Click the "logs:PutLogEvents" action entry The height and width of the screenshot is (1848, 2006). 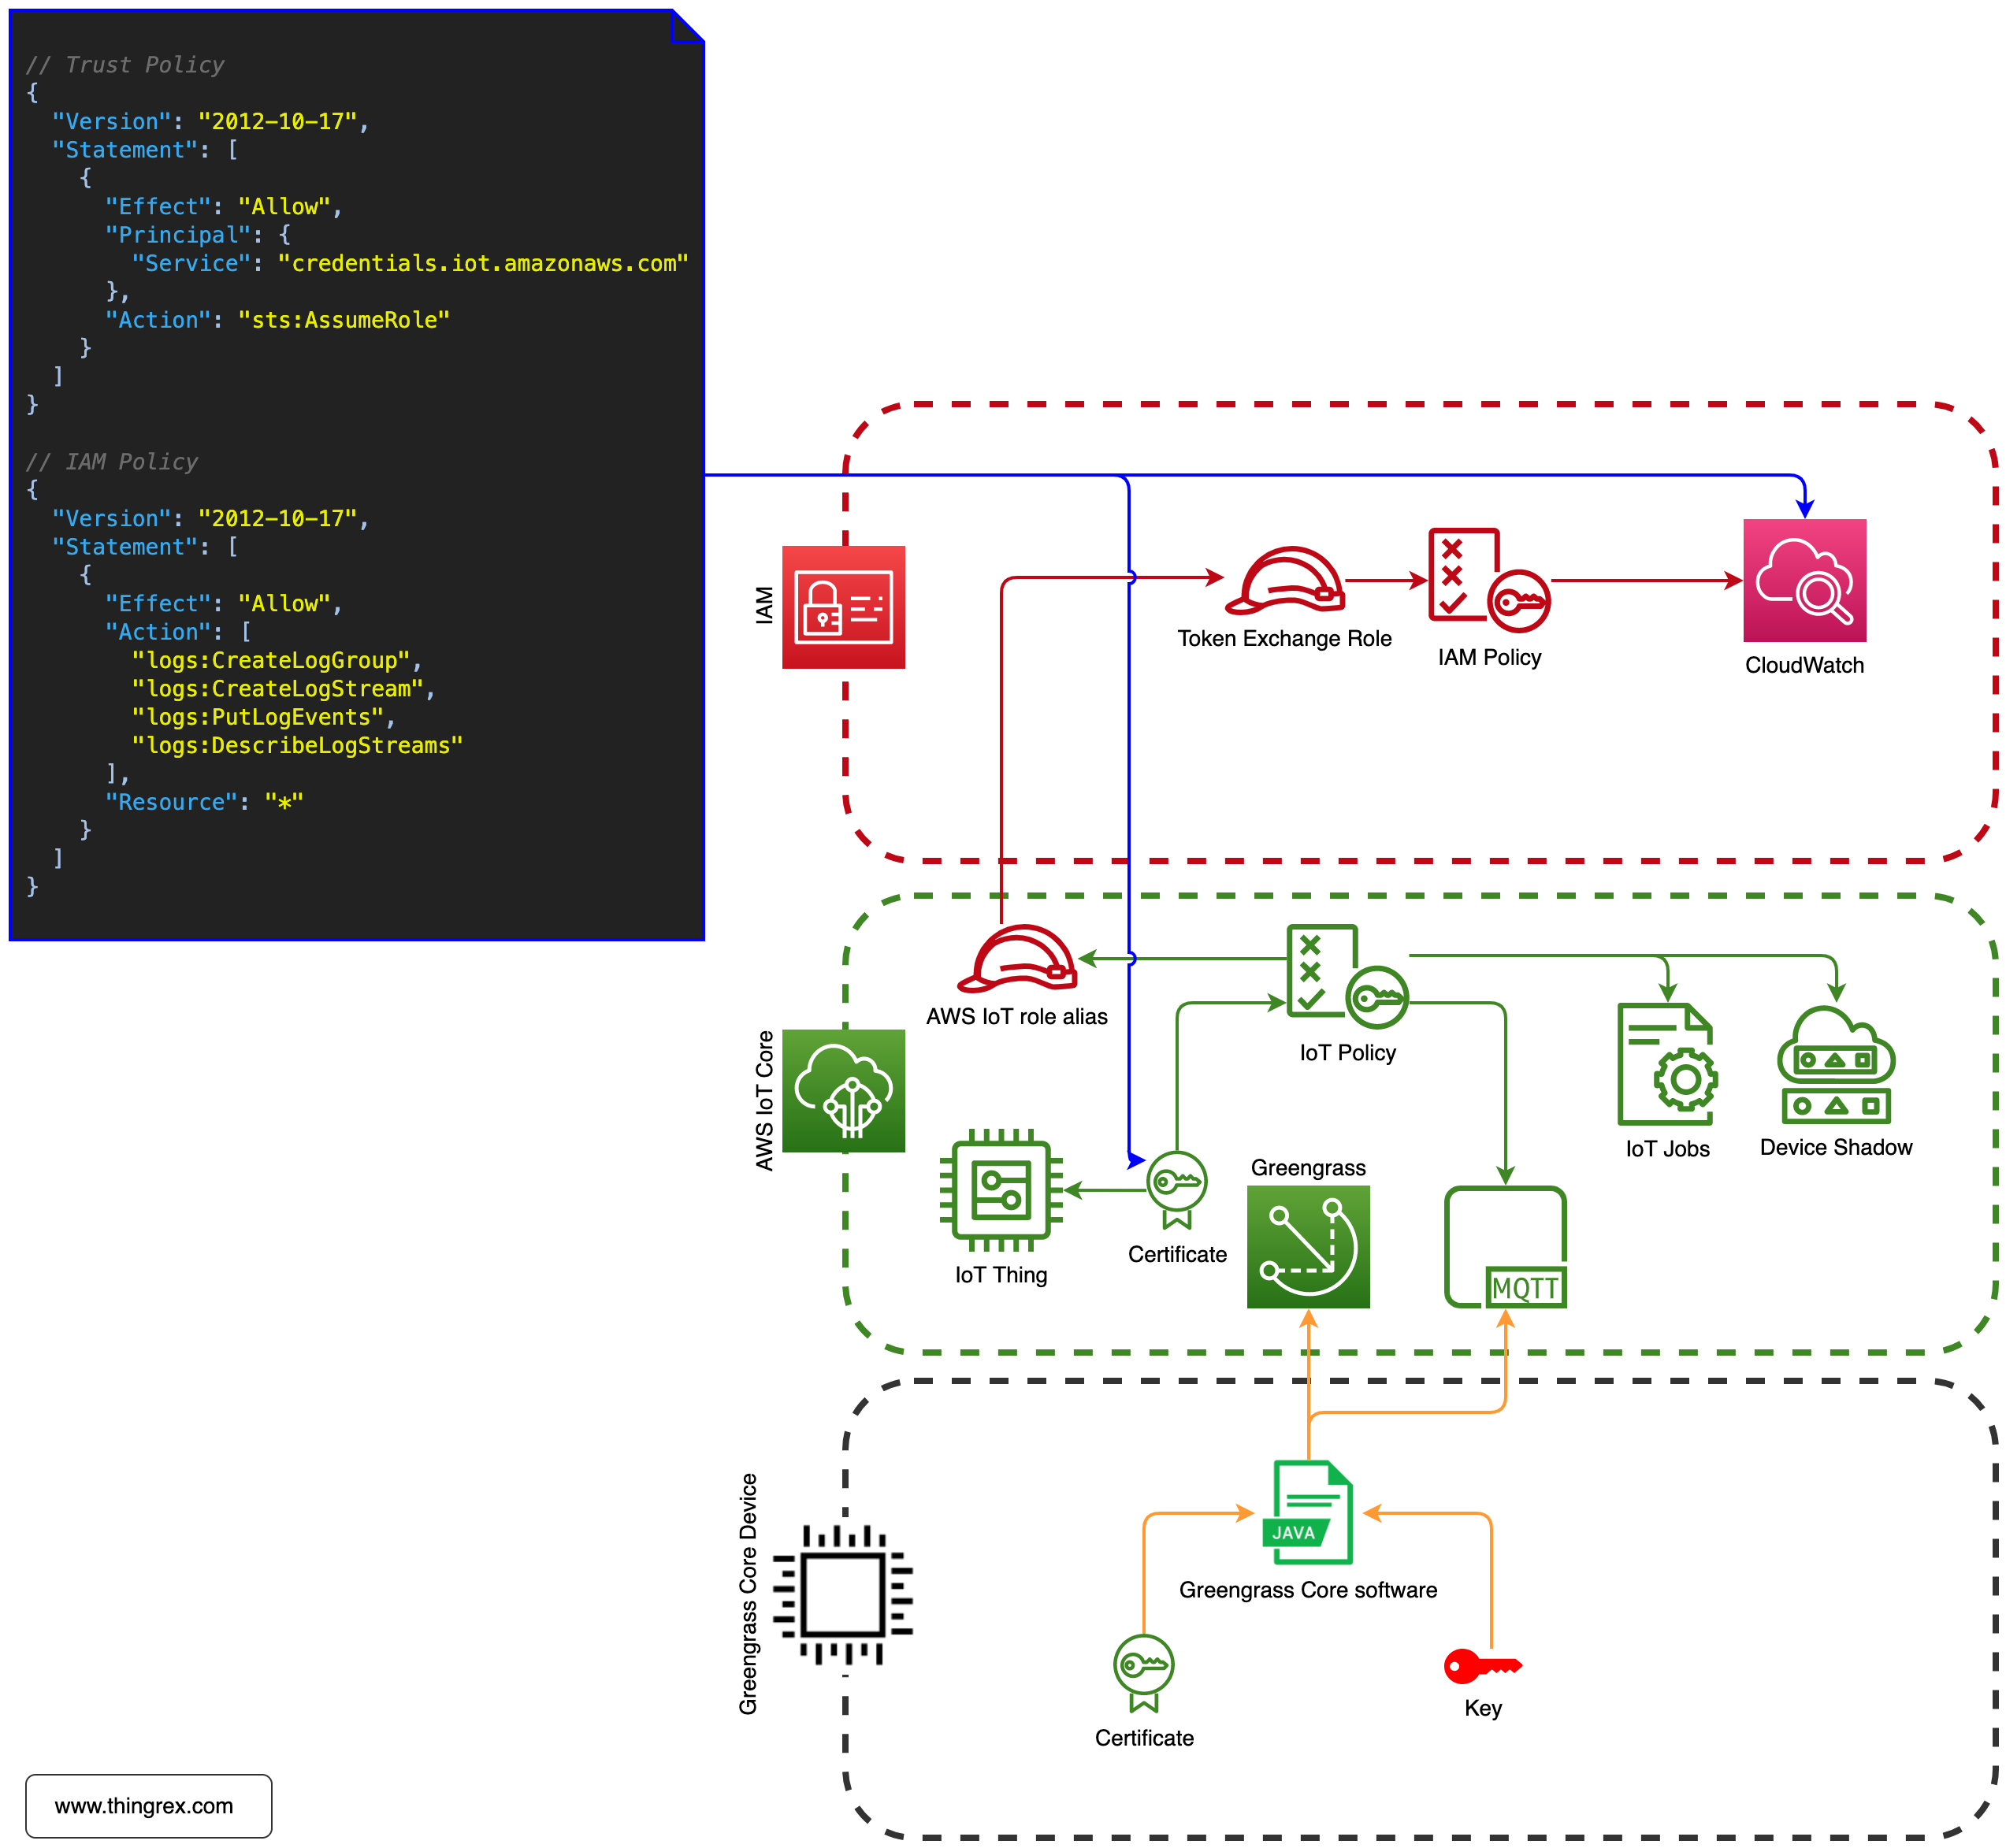pos(258,718)
